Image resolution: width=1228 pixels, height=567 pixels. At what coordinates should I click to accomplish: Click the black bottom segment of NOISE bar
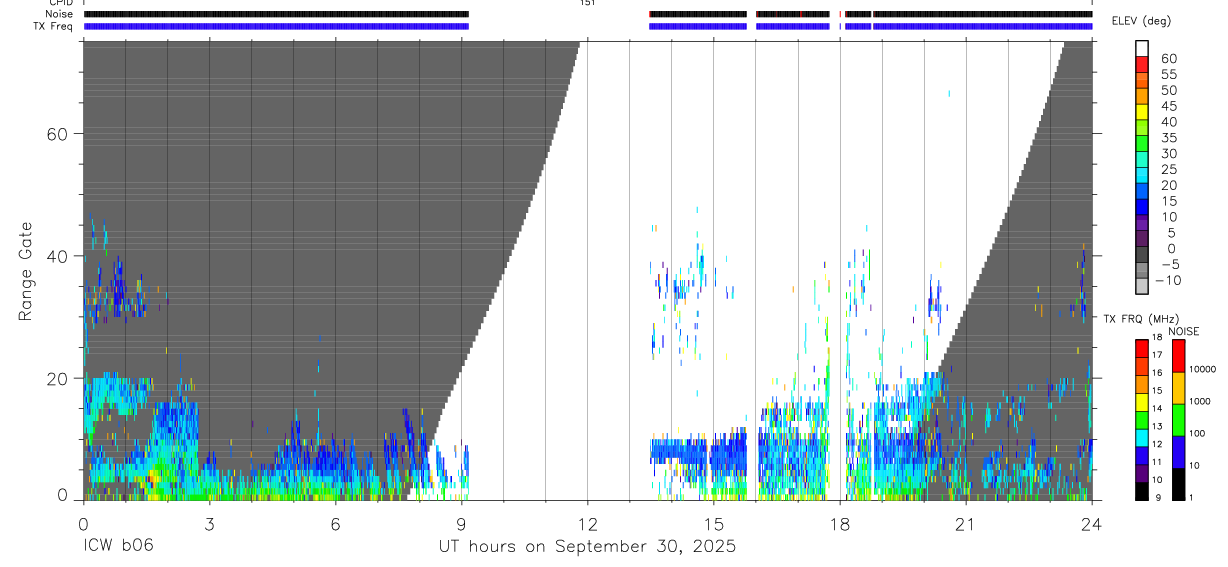point(1179,484)
